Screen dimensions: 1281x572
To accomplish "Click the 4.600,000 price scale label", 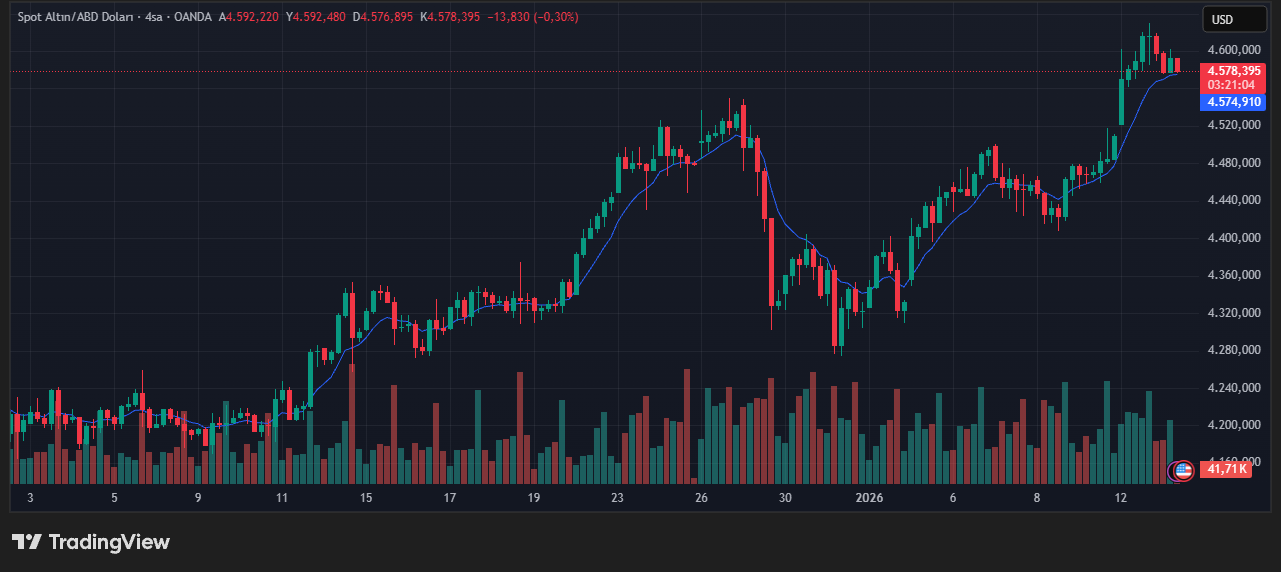I will pyautogui.click(x=1234, y=50).
